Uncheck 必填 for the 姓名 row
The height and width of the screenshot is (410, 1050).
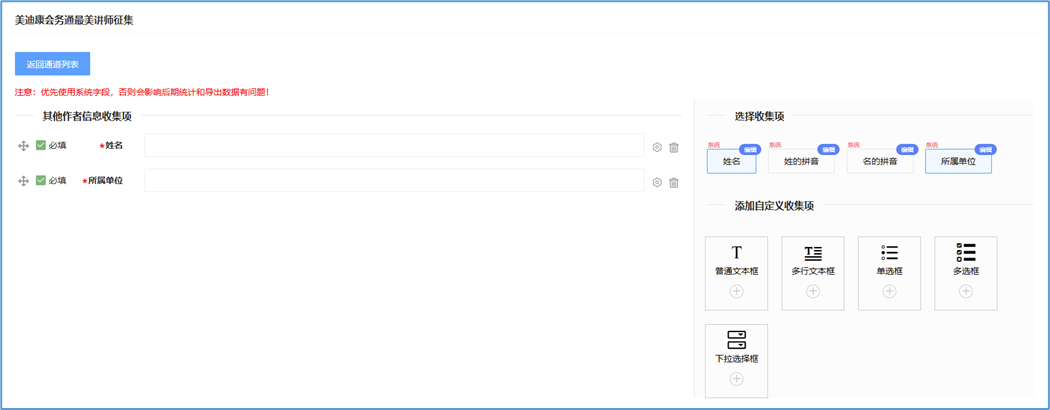point(41,146)
